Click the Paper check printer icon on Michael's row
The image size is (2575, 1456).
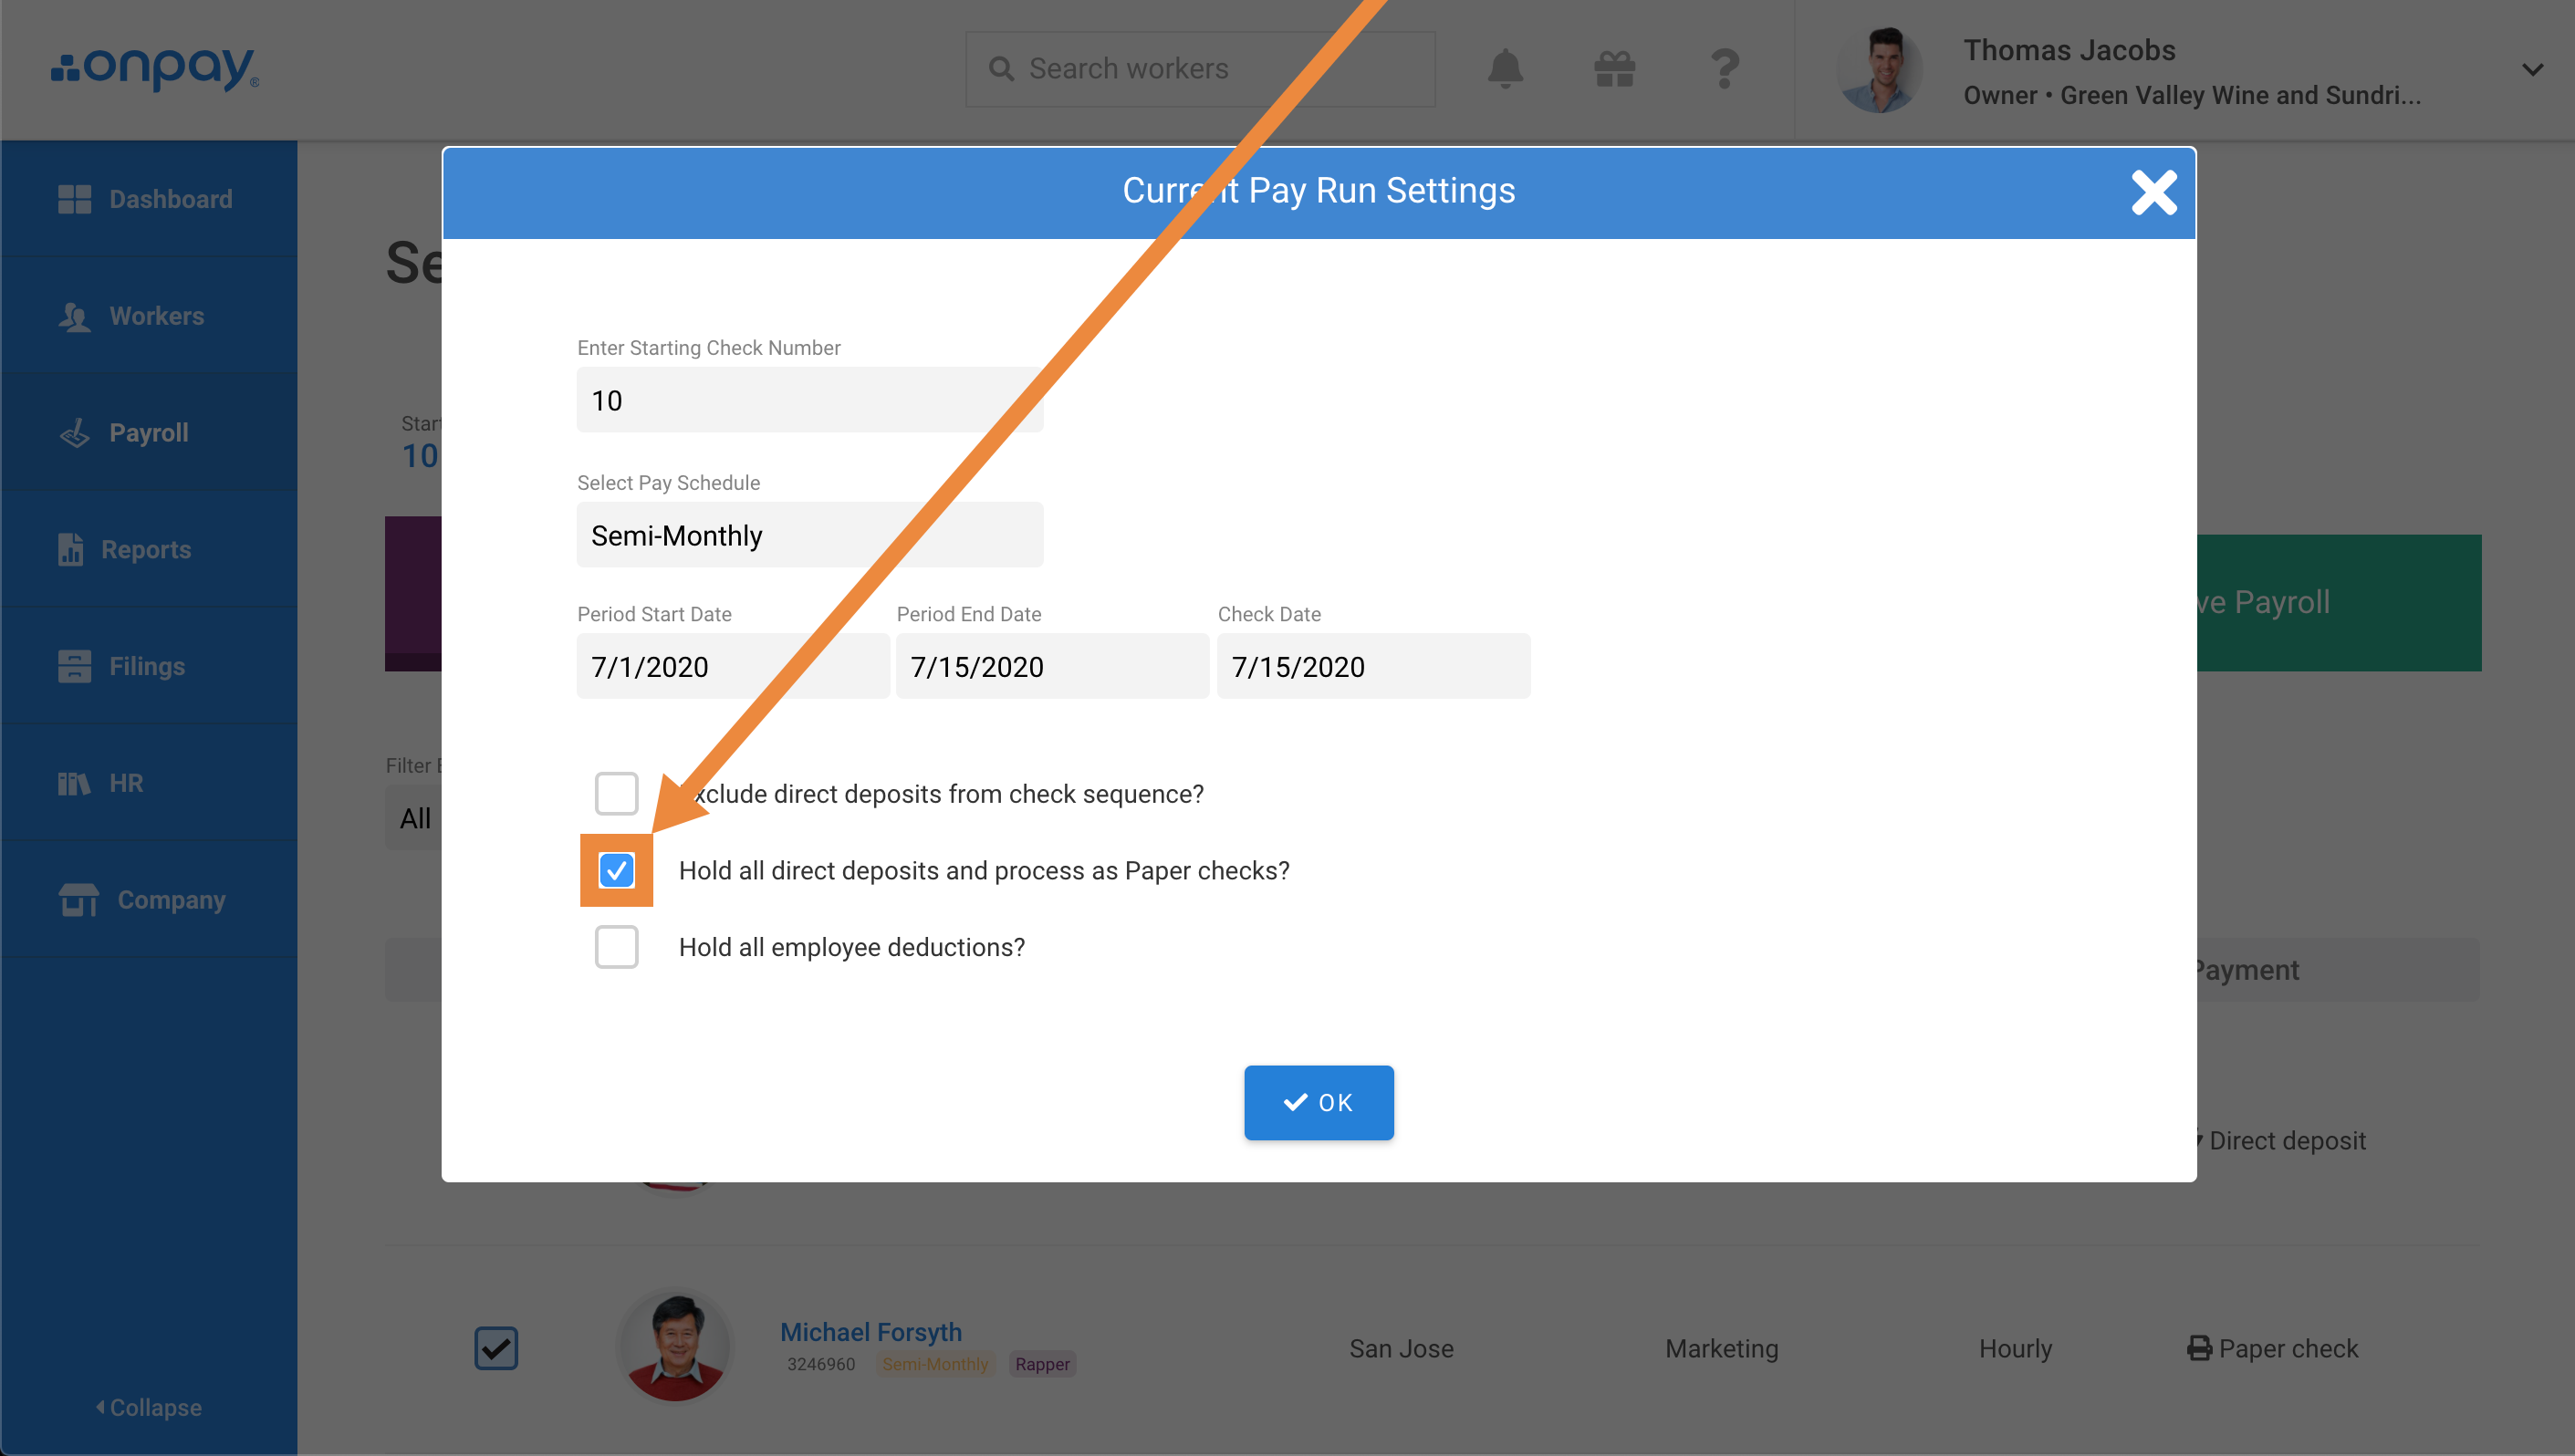(2199, 1348)
